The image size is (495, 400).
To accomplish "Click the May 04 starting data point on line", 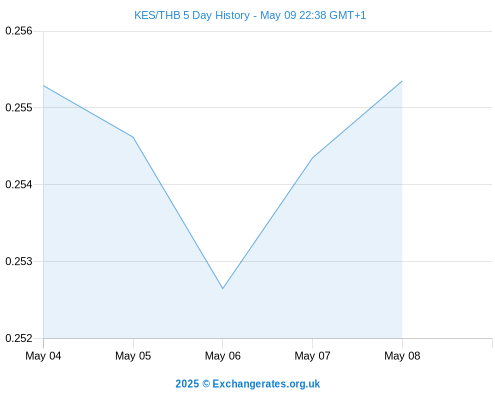I will (x=44, y=86).
